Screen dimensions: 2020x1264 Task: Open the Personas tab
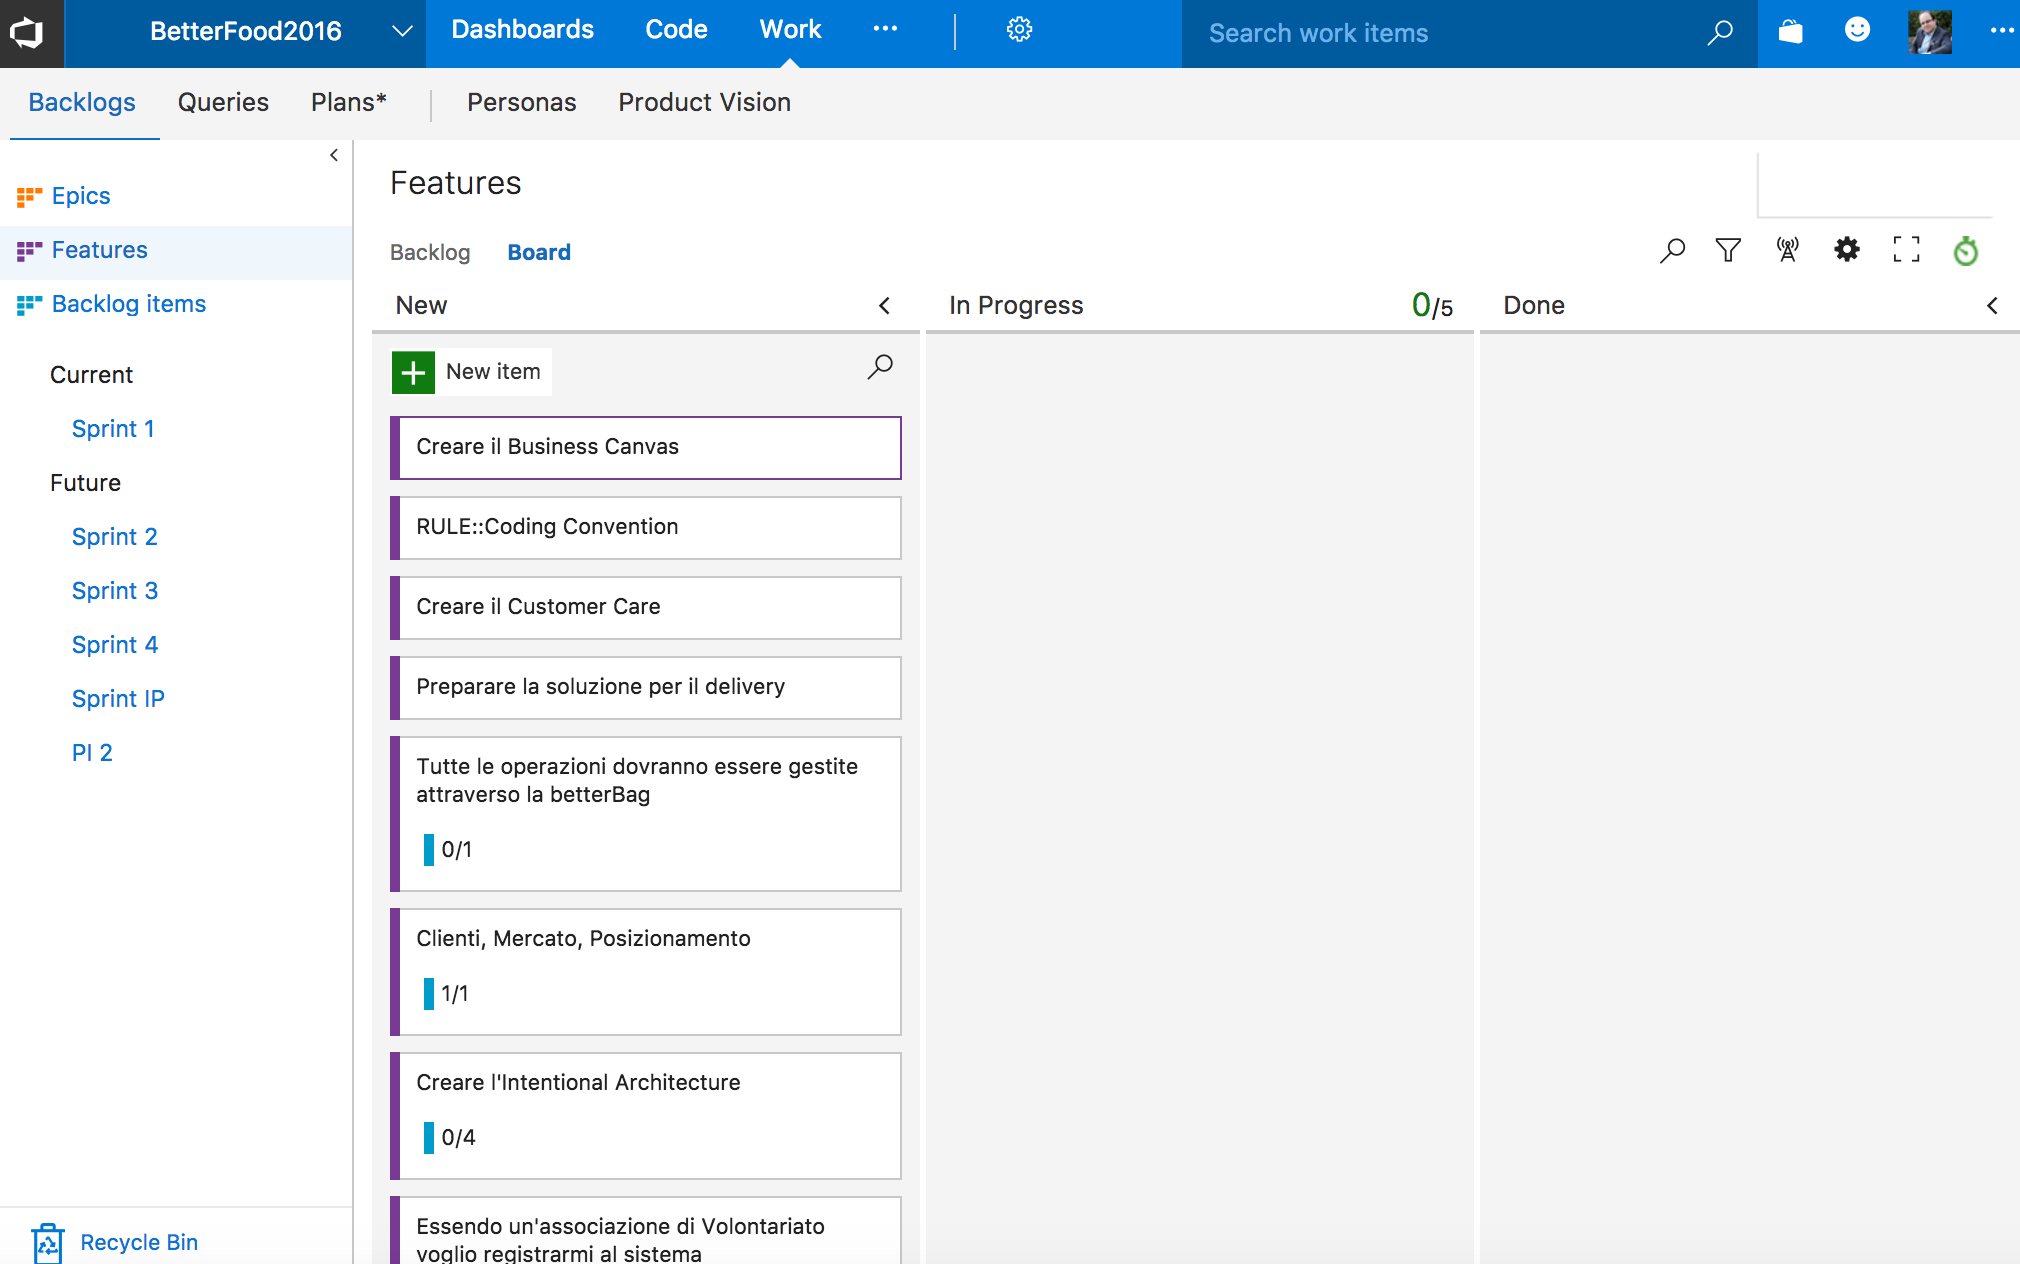point(521,102)
